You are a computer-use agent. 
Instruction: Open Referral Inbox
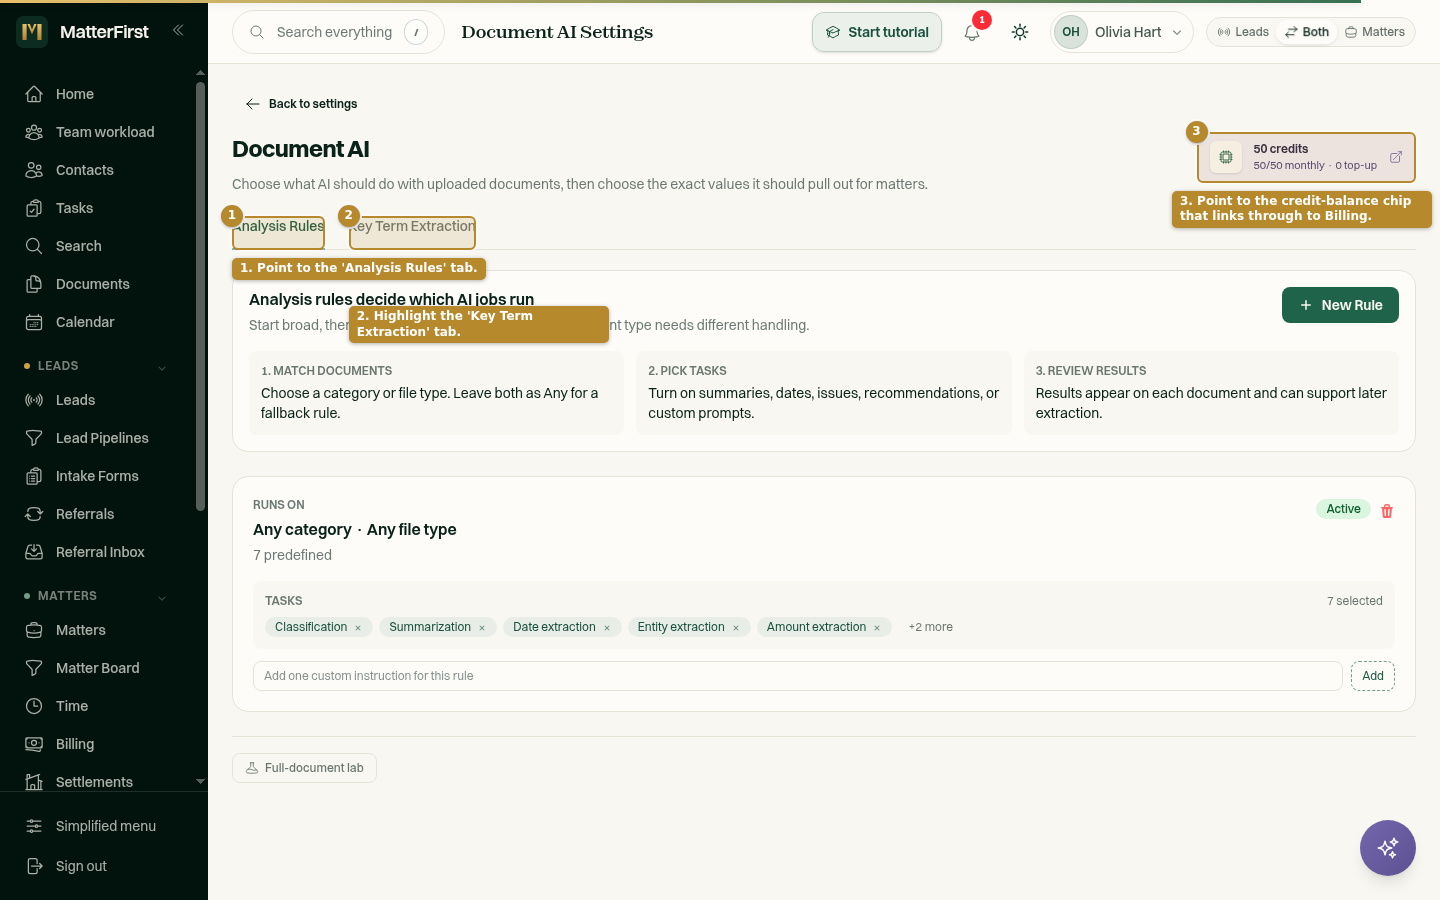click(x=98, y=552)
